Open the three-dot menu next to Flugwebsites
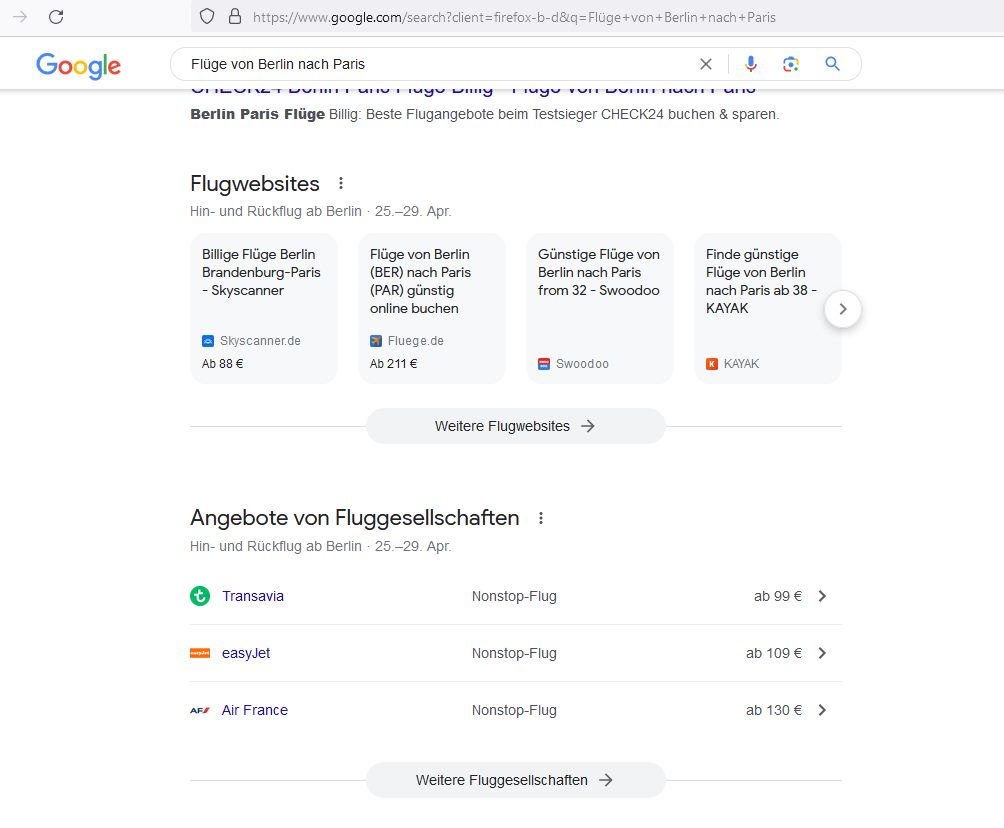 [341, 184]
